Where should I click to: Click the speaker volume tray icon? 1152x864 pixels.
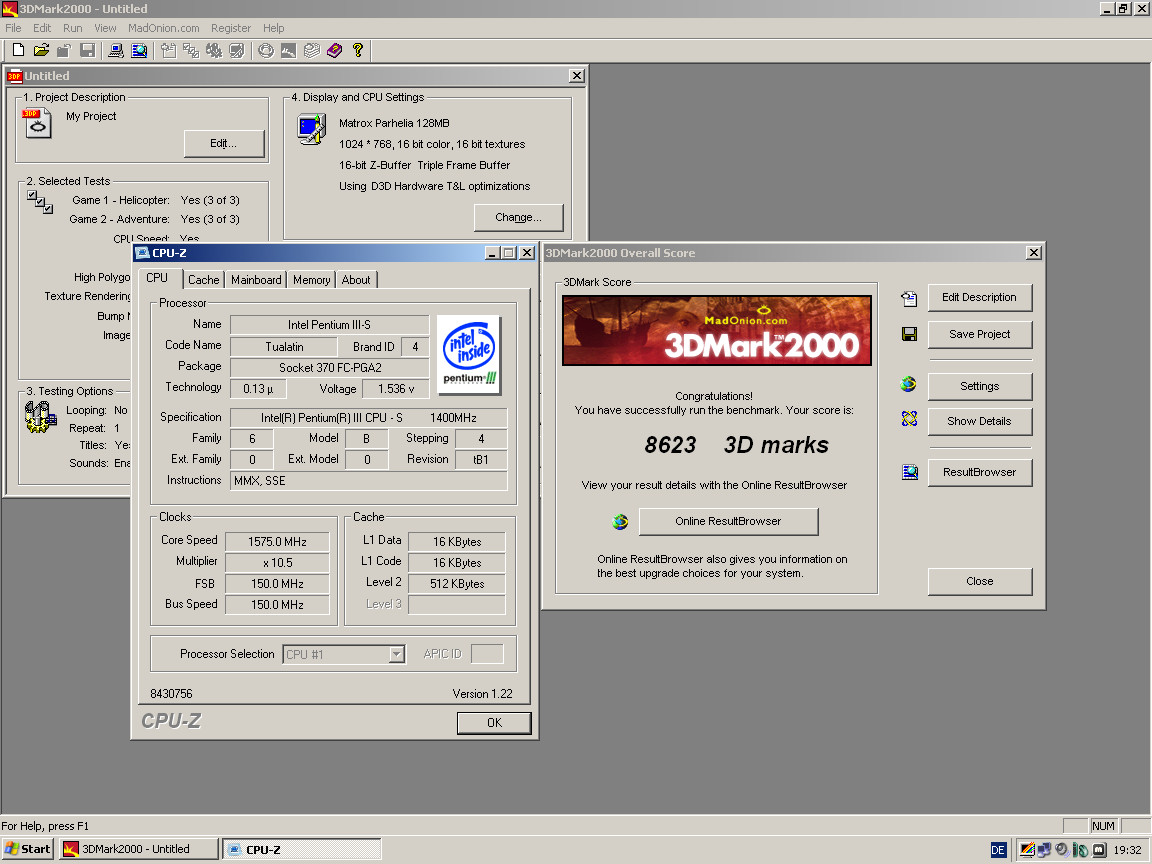[1062, 850]
